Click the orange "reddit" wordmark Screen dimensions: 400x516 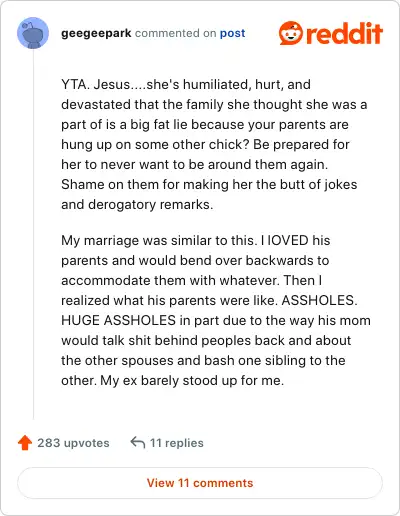pos(344,33)
